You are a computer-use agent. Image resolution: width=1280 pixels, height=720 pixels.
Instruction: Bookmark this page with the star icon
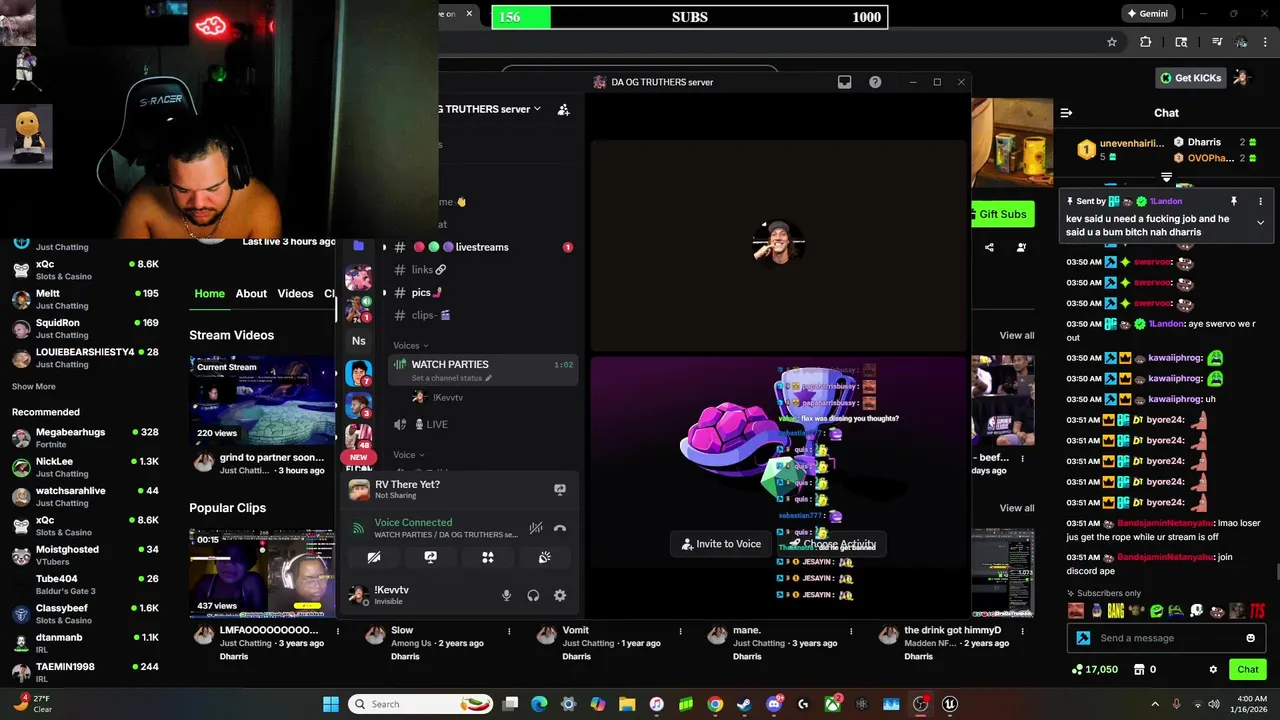(x=1112, y=42)
